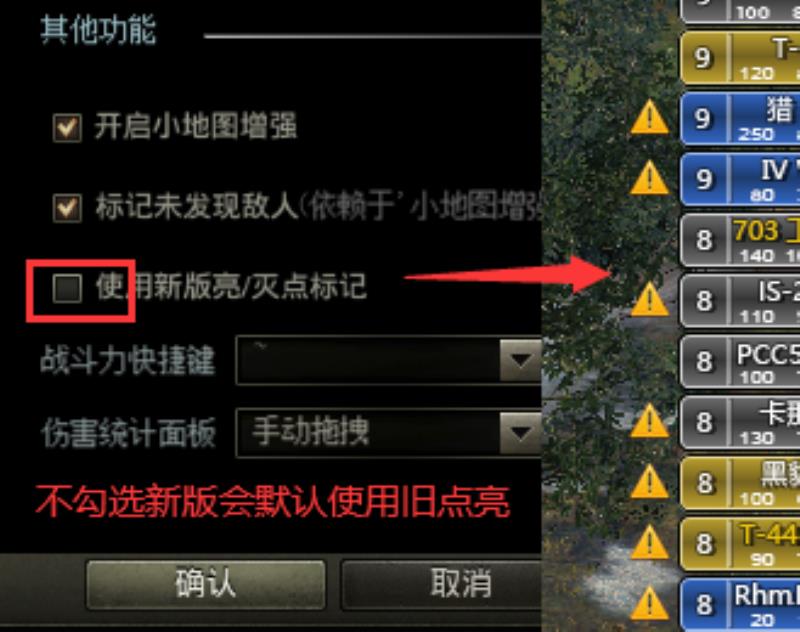This screenshot has height=632, width=800.
Task: Click the 战斗力快捷键 hotkey field
Action: tap(389, 360)
